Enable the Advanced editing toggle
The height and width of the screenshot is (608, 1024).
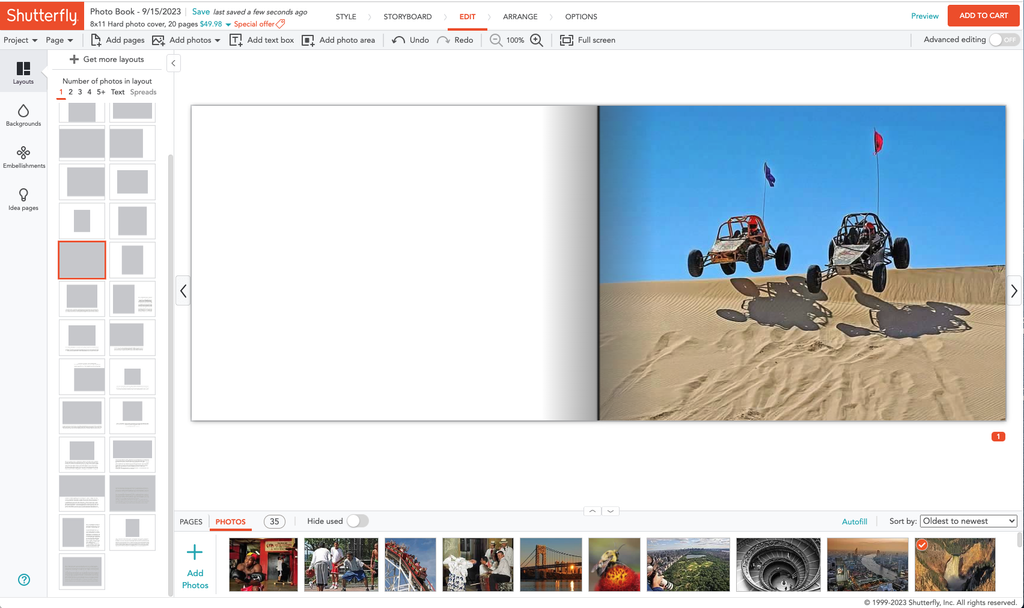point(1004,40)
